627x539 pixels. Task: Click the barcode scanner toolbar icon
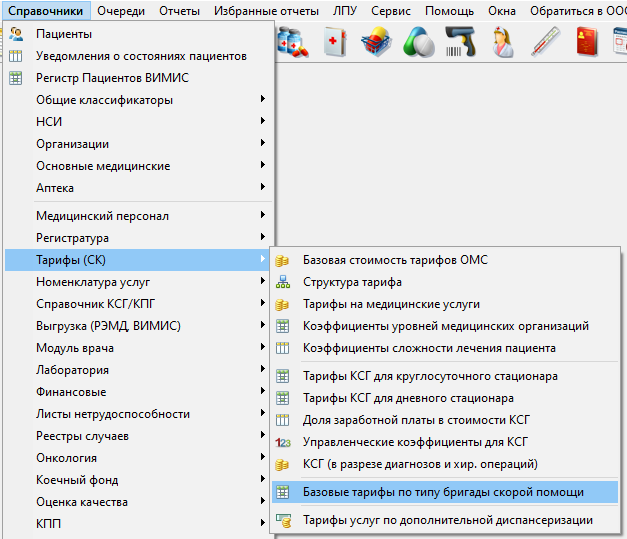click(x=459, y=42)
